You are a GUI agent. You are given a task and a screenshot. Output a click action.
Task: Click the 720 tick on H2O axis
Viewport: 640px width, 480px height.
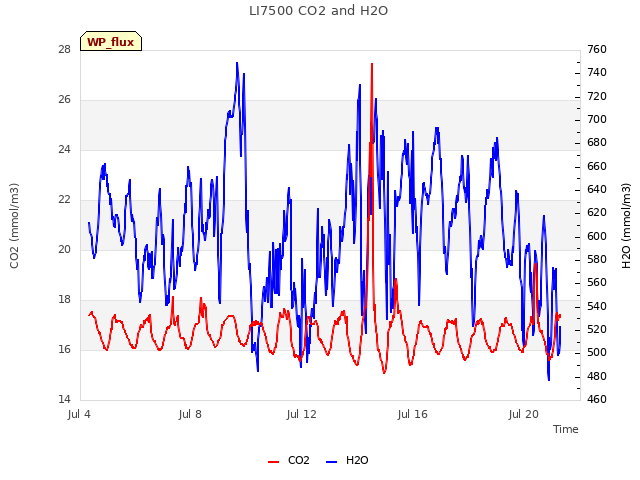pos(597,96)
